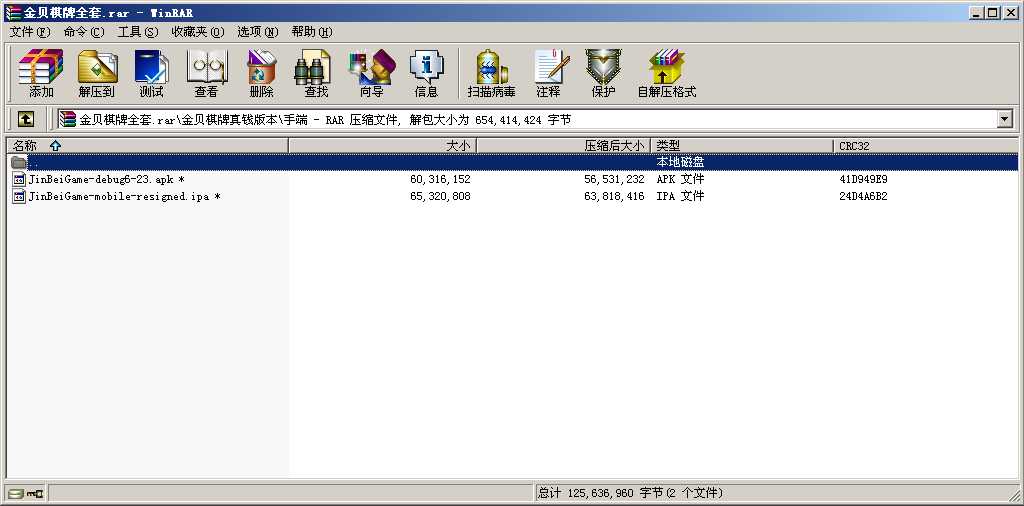Launch the 向导 (Wizard) tool
1024x506 pixels.
(x=372, y=72)
